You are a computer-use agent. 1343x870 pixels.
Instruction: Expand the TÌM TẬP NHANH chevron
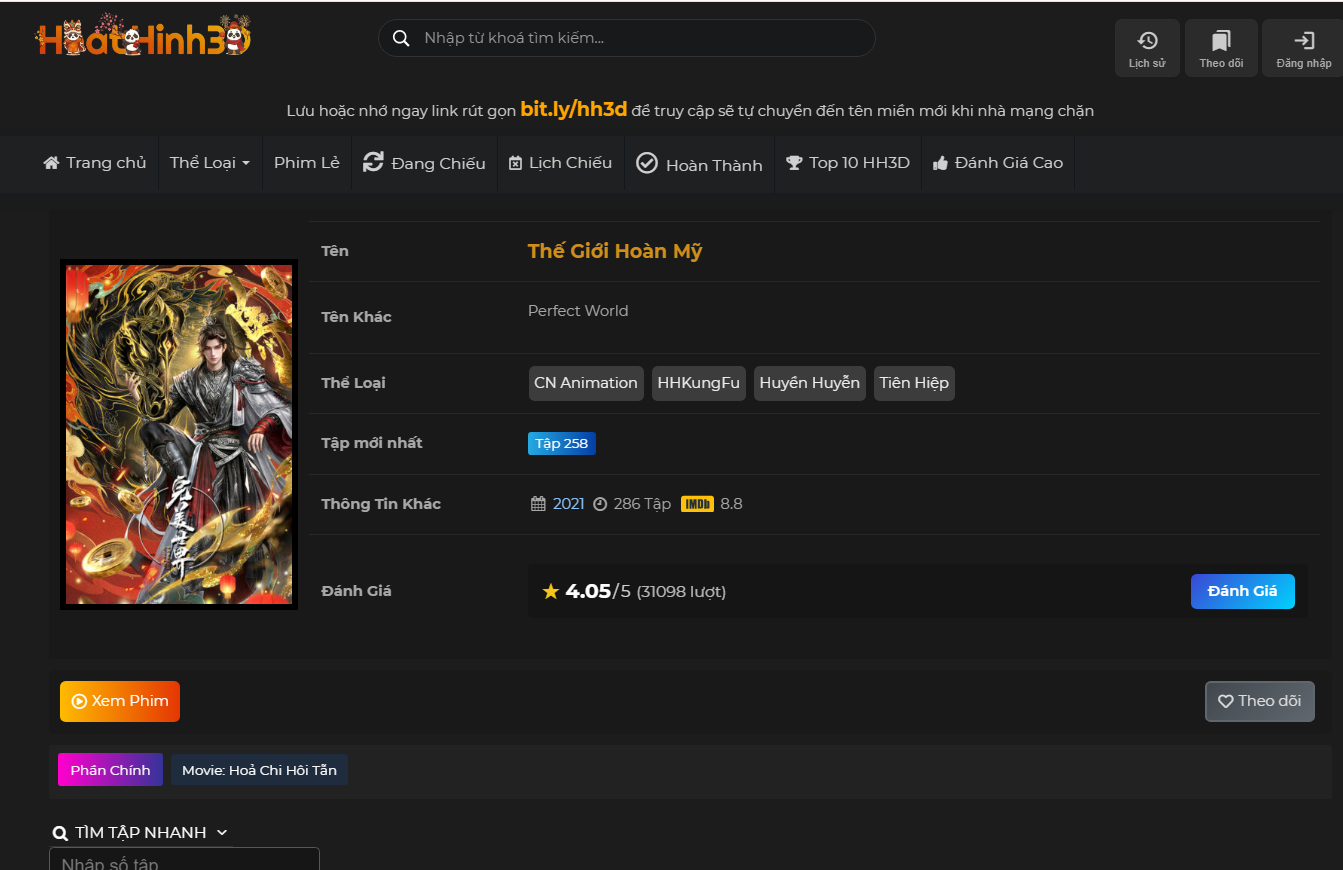(222, 832)
